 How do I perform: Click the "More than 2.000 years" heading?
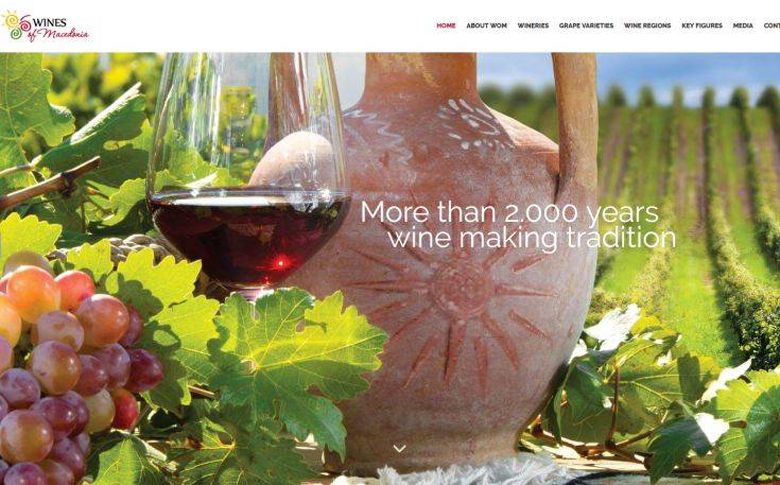tap(509, 212)
